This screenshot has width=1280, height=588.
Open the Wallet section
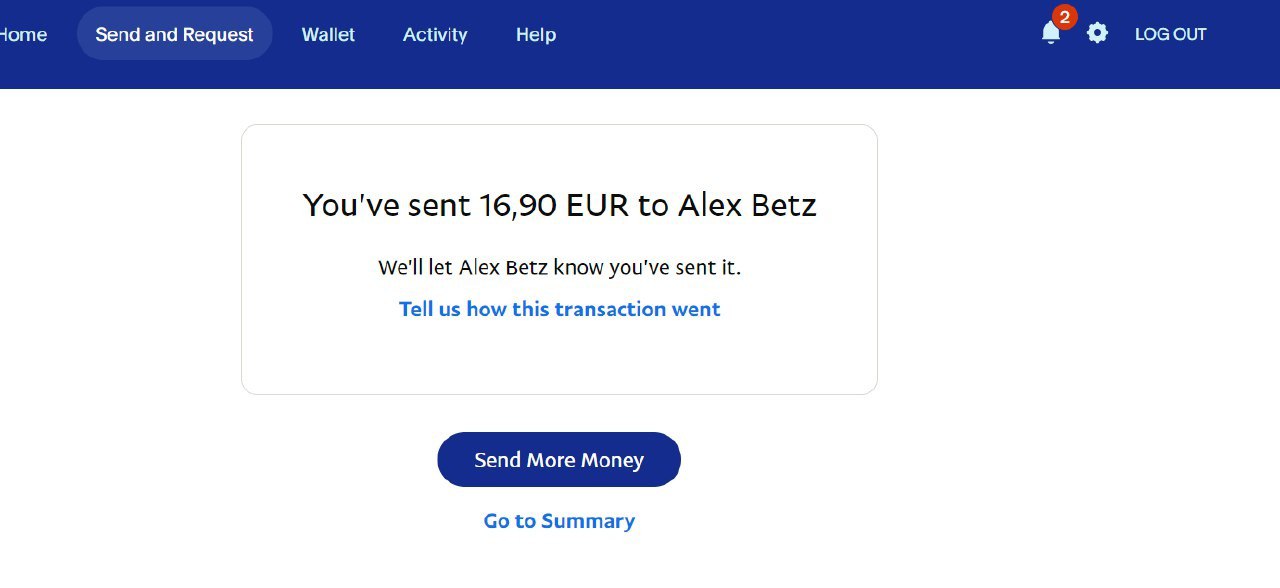(328, 34)
